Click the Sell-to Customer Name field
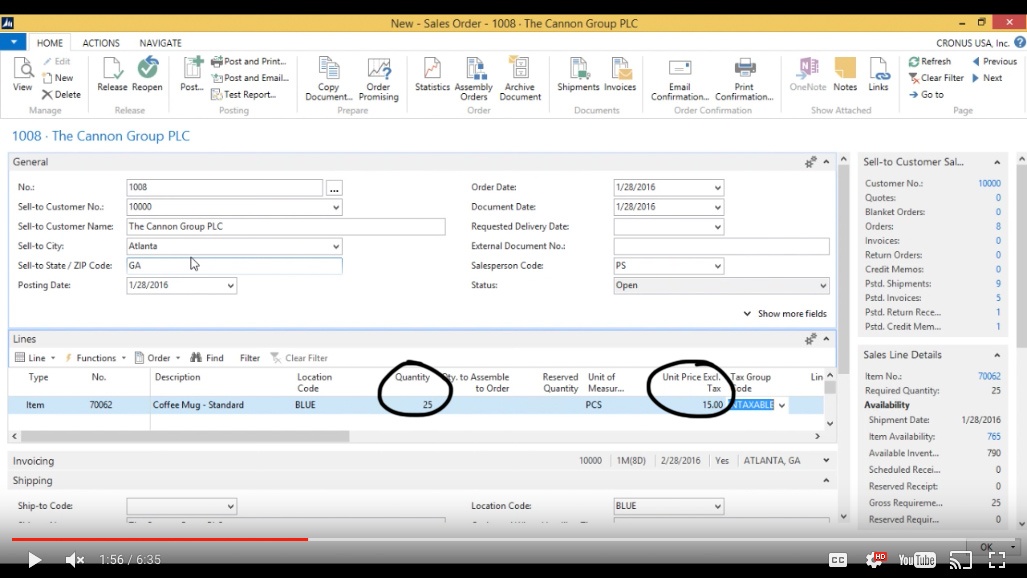 point(286,227)
